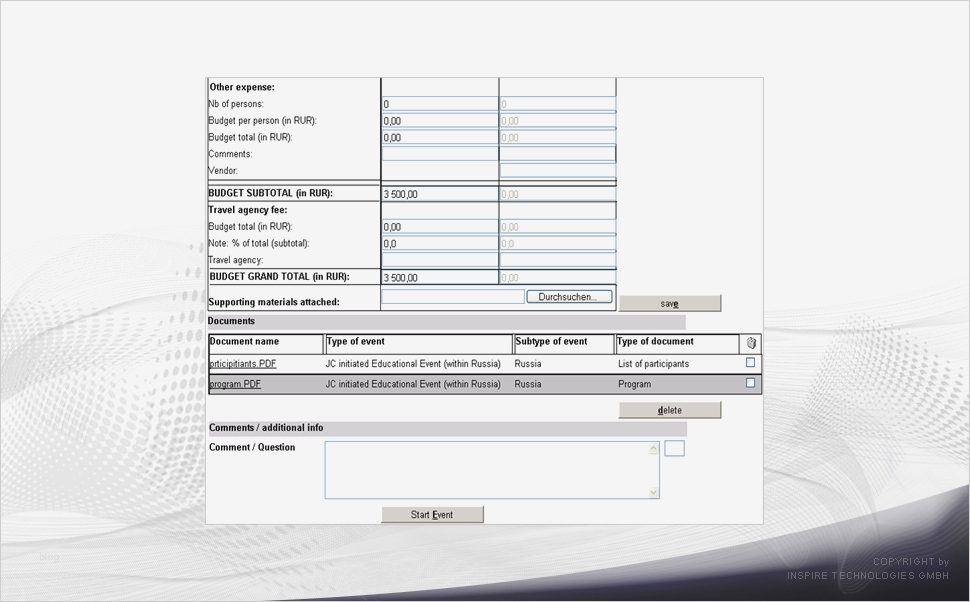Viewport: 970px width, 602px height.
Task: Click the Supporting materials file path field
Action: pyautogui.click(x=453, y=297)
